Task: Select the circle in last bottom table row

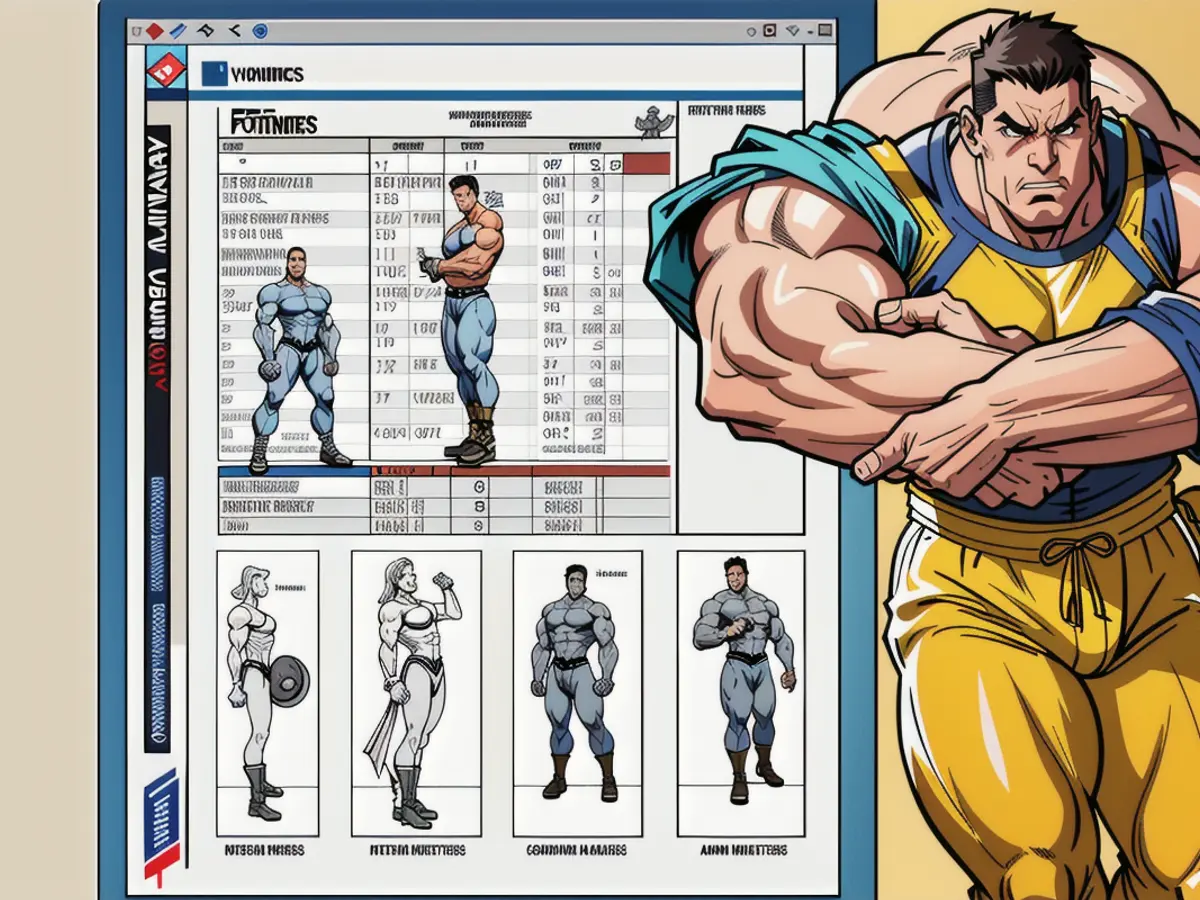Action: (x=478, y=524)
